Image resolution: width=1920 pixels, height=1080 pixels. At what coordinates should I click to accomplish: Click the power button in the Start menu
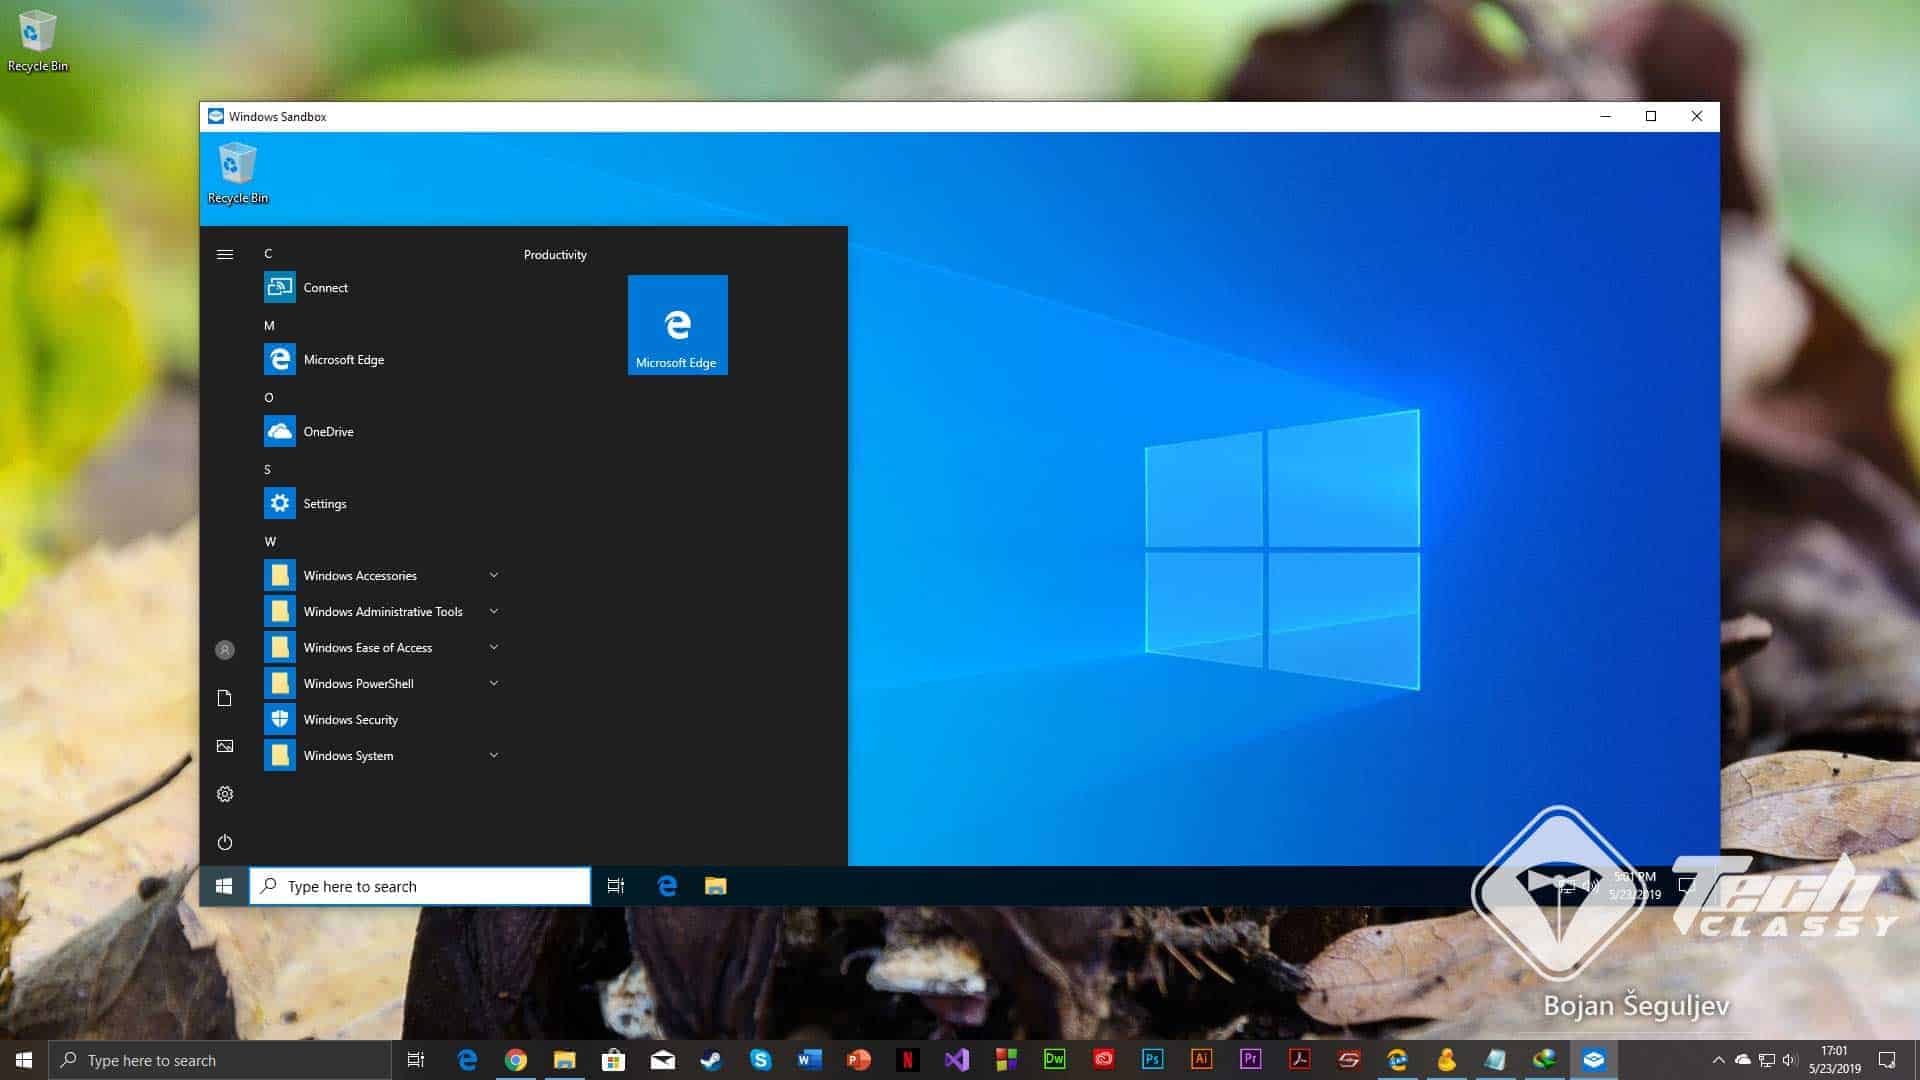tap(224, 842)
